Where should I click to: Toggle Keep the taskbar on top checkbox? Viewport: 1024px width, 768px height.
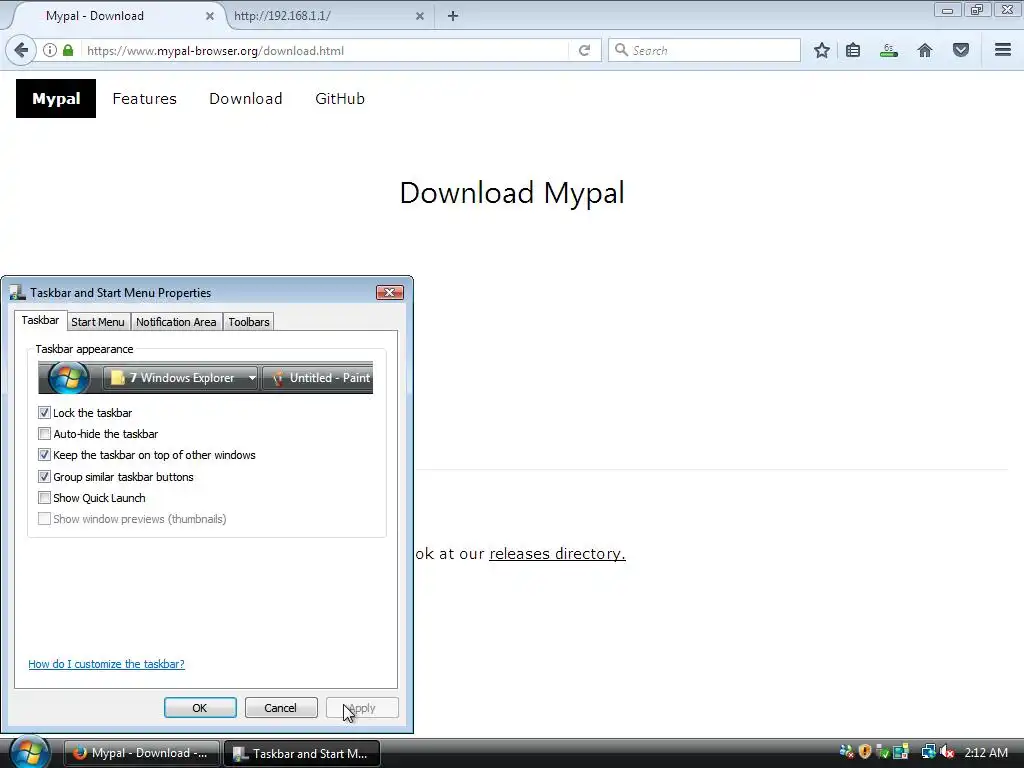[x=44, y=455]
